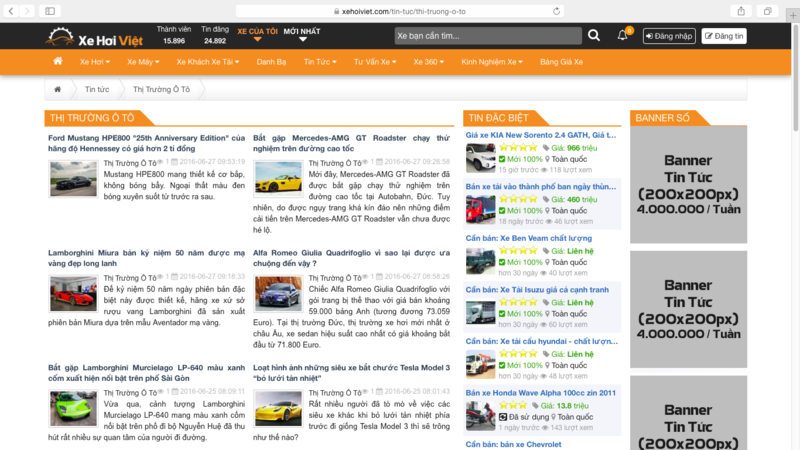800x450 pixels.
Task: Open the Bảng Giá Xe menu item
Action: coord(561,62)
